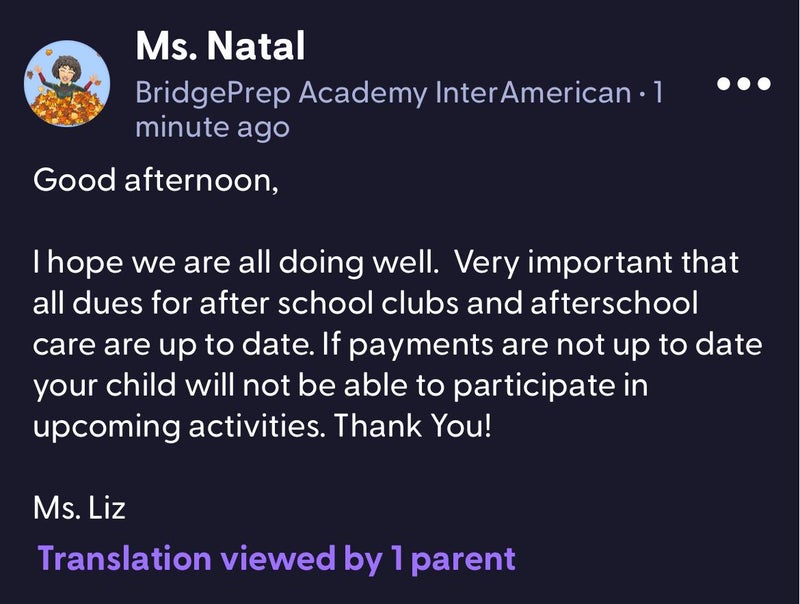Open BridgePrep Academy InterAmerican school name
This screenshot has height=604, width=800.
click(382, 94)
